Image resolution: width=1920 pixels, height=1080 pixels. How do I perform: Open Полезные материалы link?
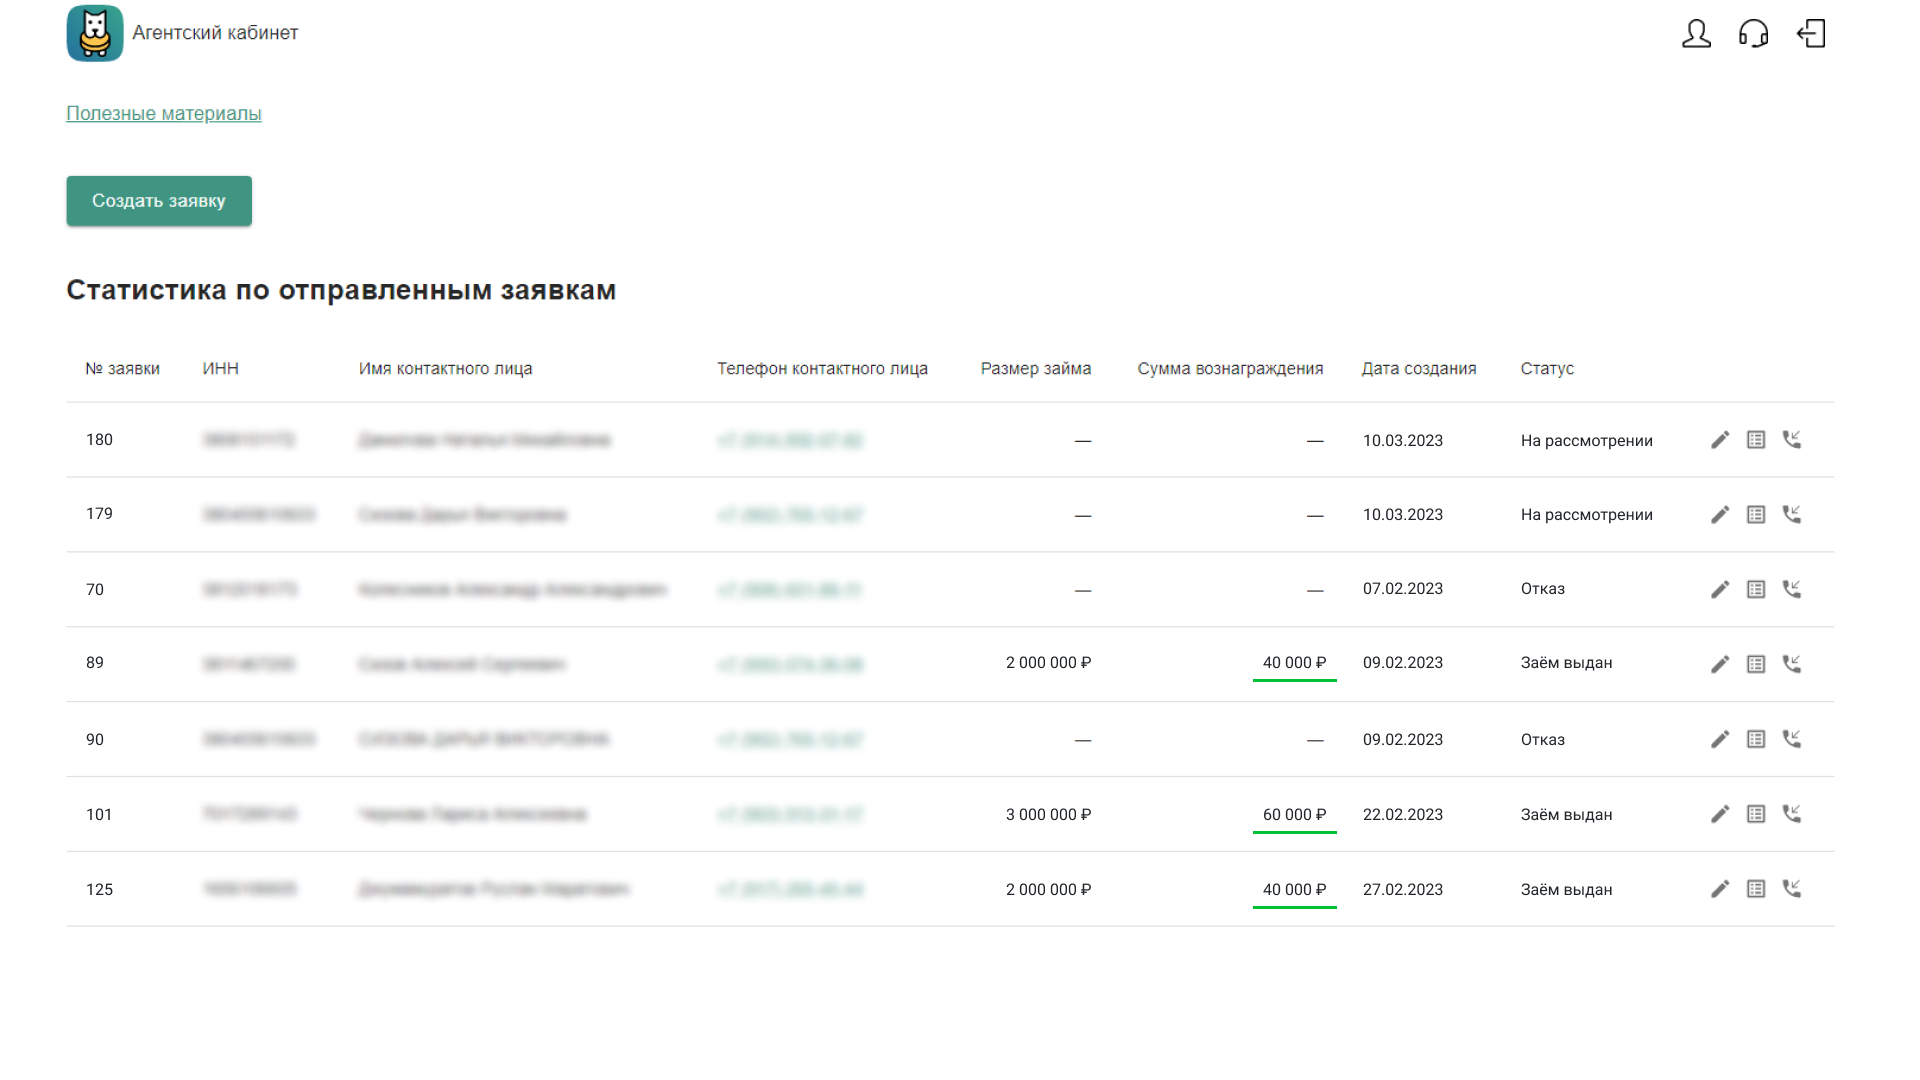pyautogui.click(x=164, y=114)
